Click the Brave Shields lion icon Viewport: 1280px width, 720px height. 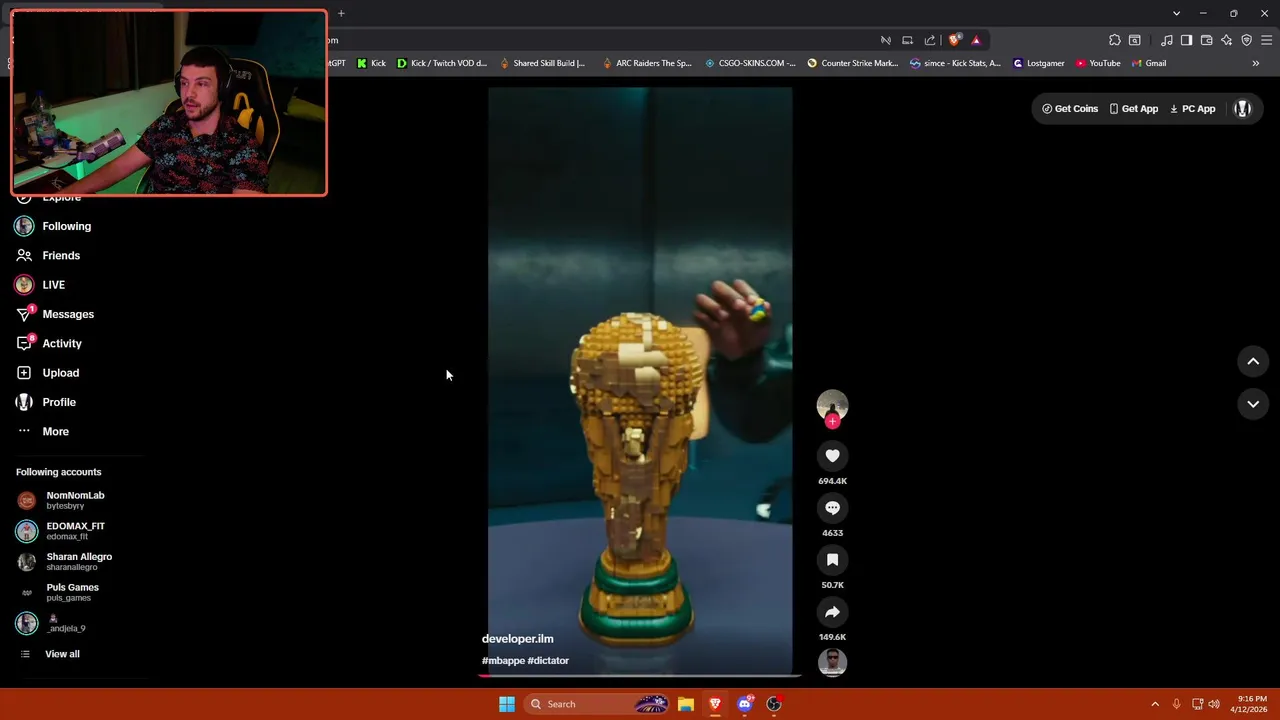point(954,40)
